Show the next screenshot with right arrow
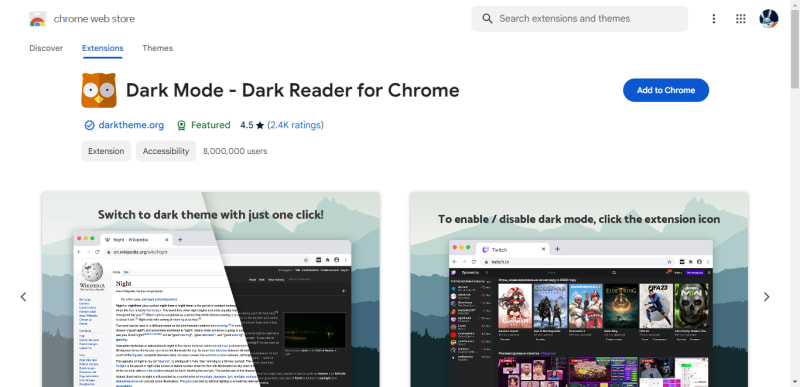Image resolution: width=800 pixels, height=387 pixels. [766, 297]
